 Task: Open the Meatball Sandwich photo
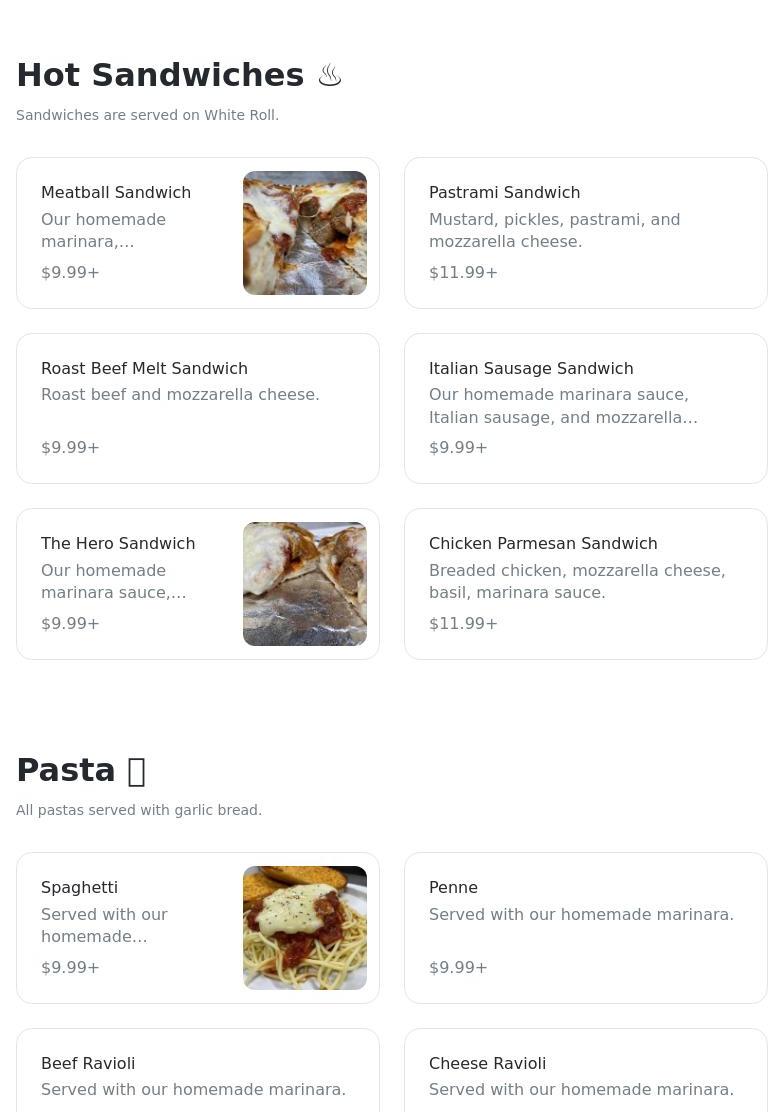tap(305, 233)
